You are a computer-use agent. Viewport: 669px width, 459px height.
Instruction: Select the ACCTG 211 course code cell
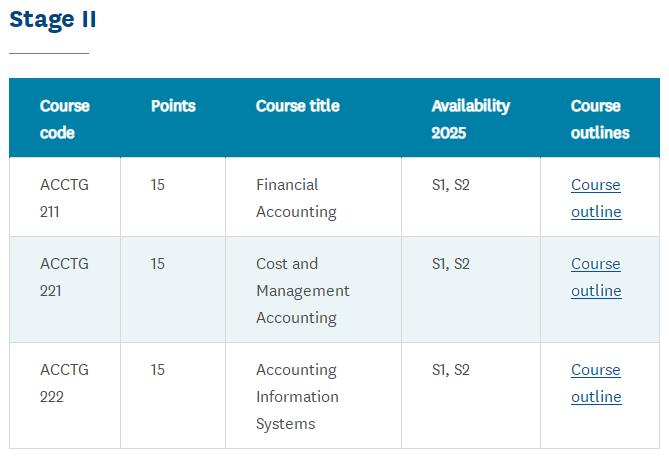[64, 198]
